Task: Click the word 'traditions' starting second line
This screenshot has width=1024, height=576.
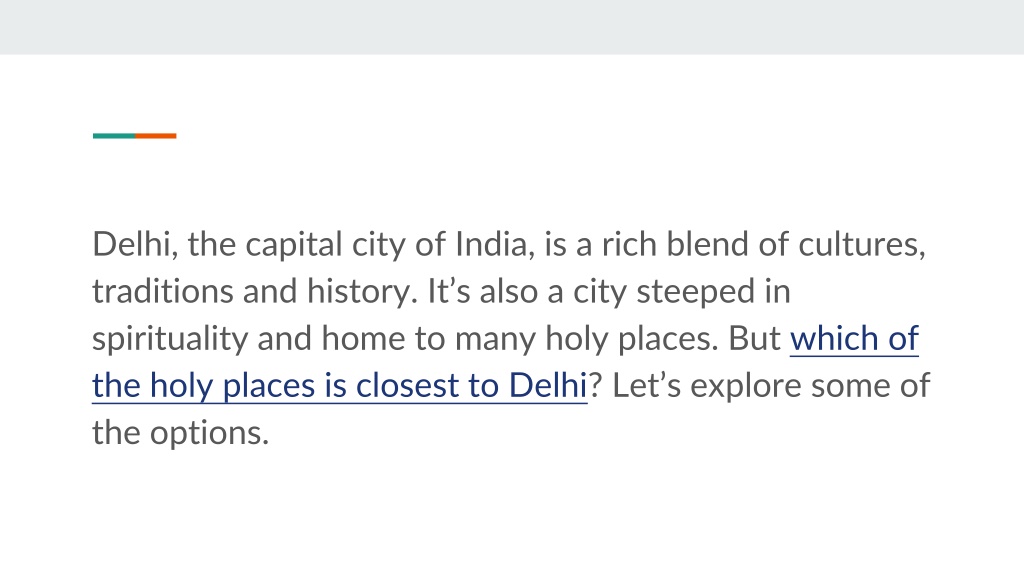Action: point(162,291)
